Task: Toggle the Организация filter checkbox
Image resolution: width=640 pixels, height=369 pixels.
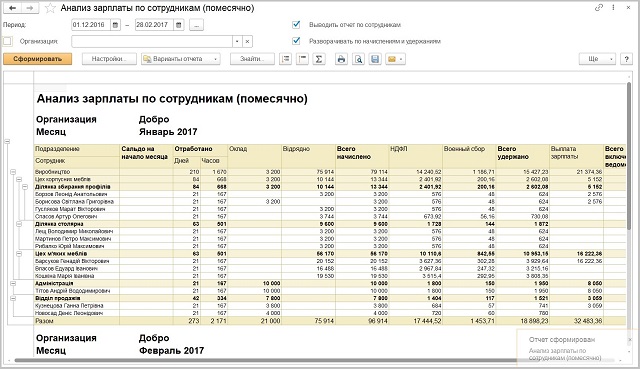Action: coord(7,41)
